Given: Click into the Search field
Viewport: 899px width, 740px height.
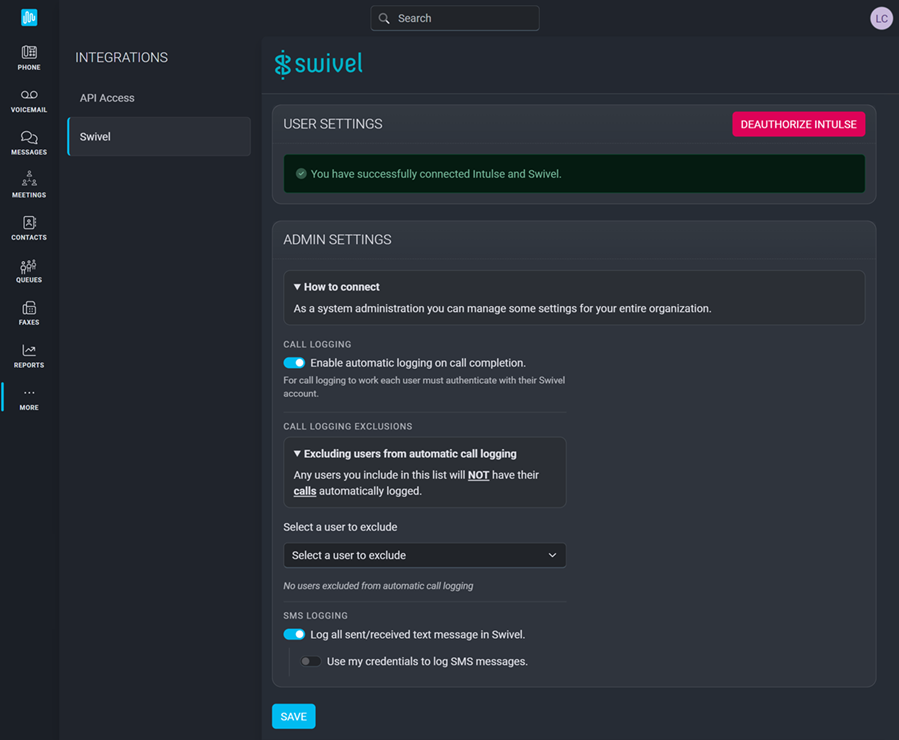Looking at the screenshot, I should pos(455,18).
